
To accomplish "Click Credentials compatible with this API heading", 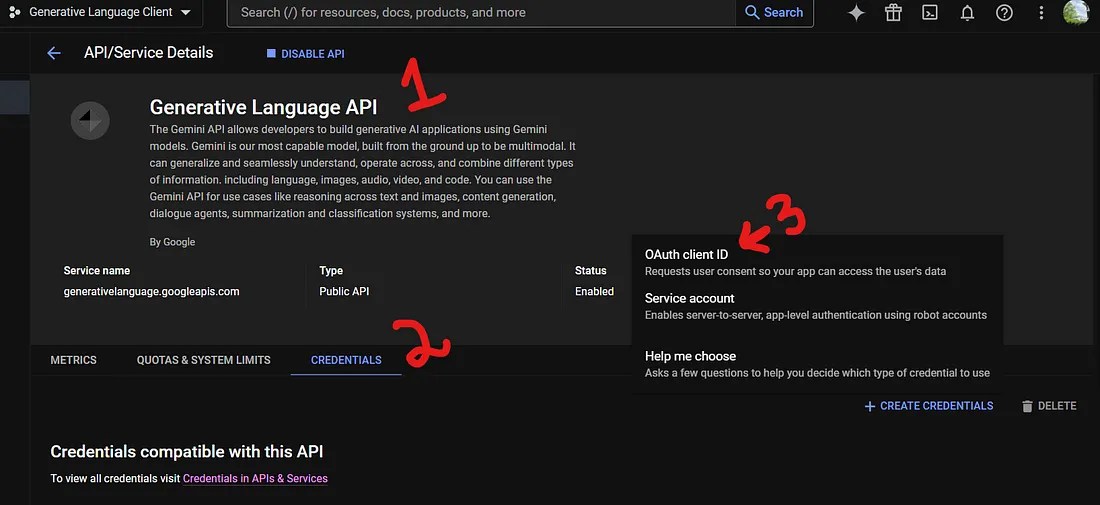I will coord(187,452).
